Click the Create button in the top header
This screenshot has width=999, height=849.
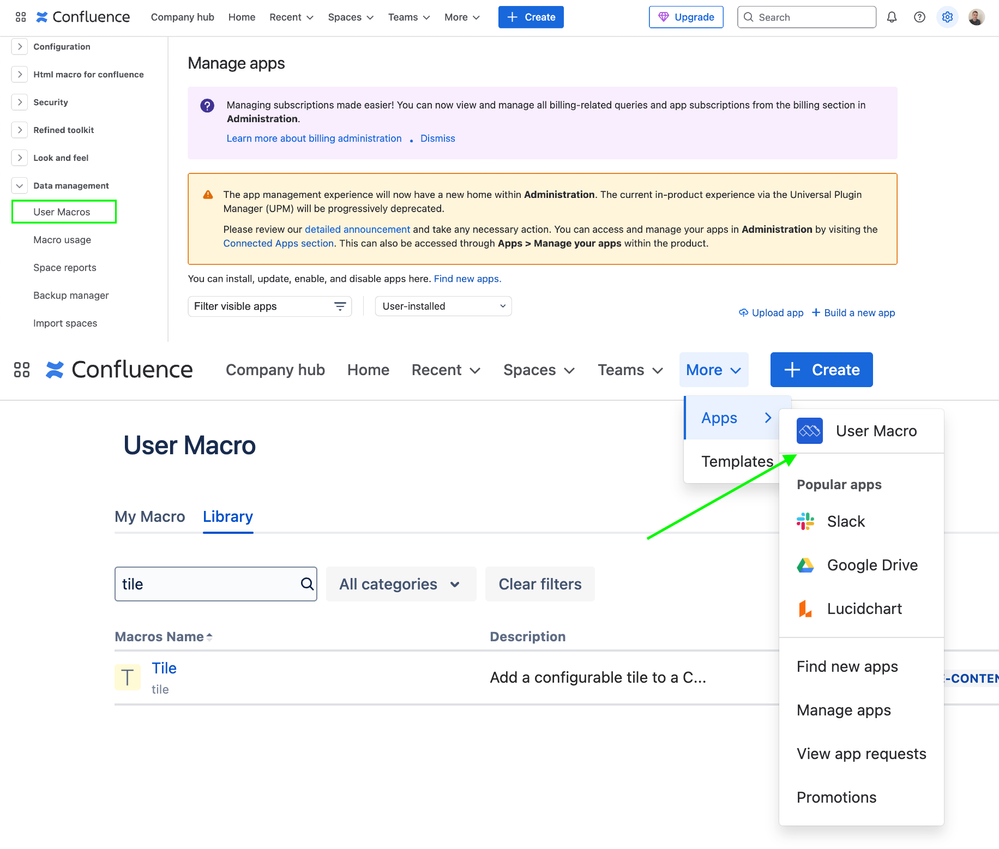531,17
